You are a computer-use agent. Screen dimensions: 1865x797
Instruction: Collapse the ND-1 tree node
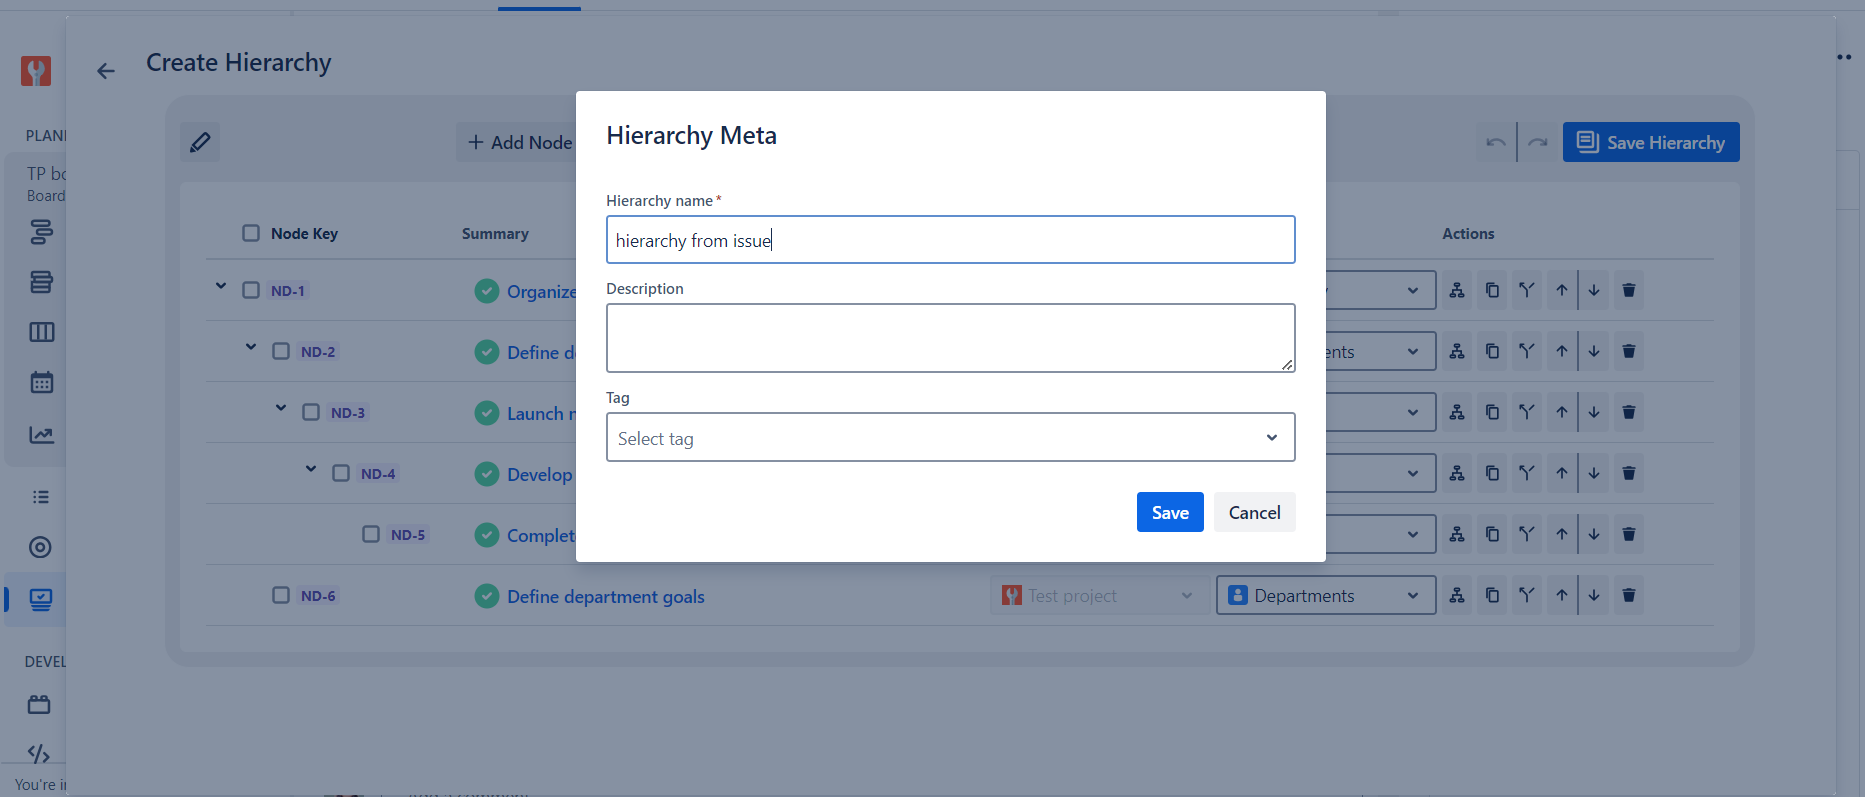221,287
